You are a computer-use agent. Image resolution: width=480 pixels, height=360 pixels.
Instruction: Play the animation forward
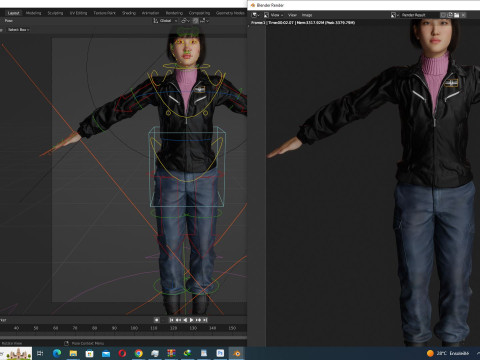(x=192, y=320)
